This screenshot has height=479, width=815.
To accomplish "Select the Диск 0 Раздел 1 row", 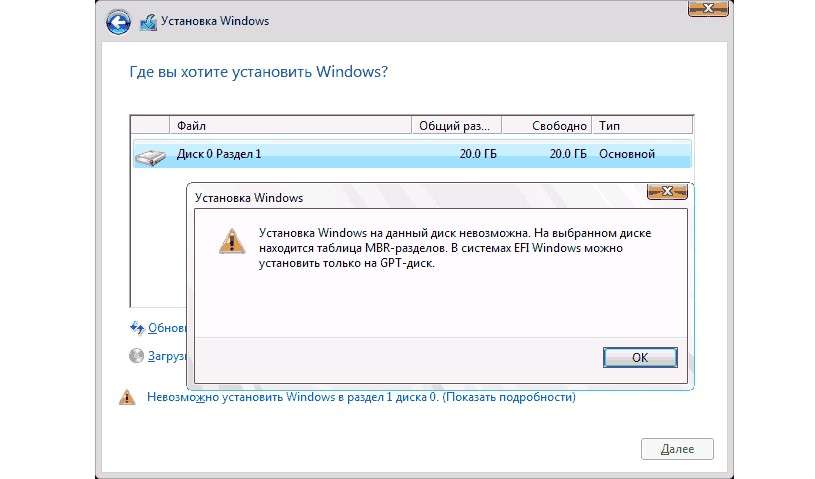I will tap(412, 154).
